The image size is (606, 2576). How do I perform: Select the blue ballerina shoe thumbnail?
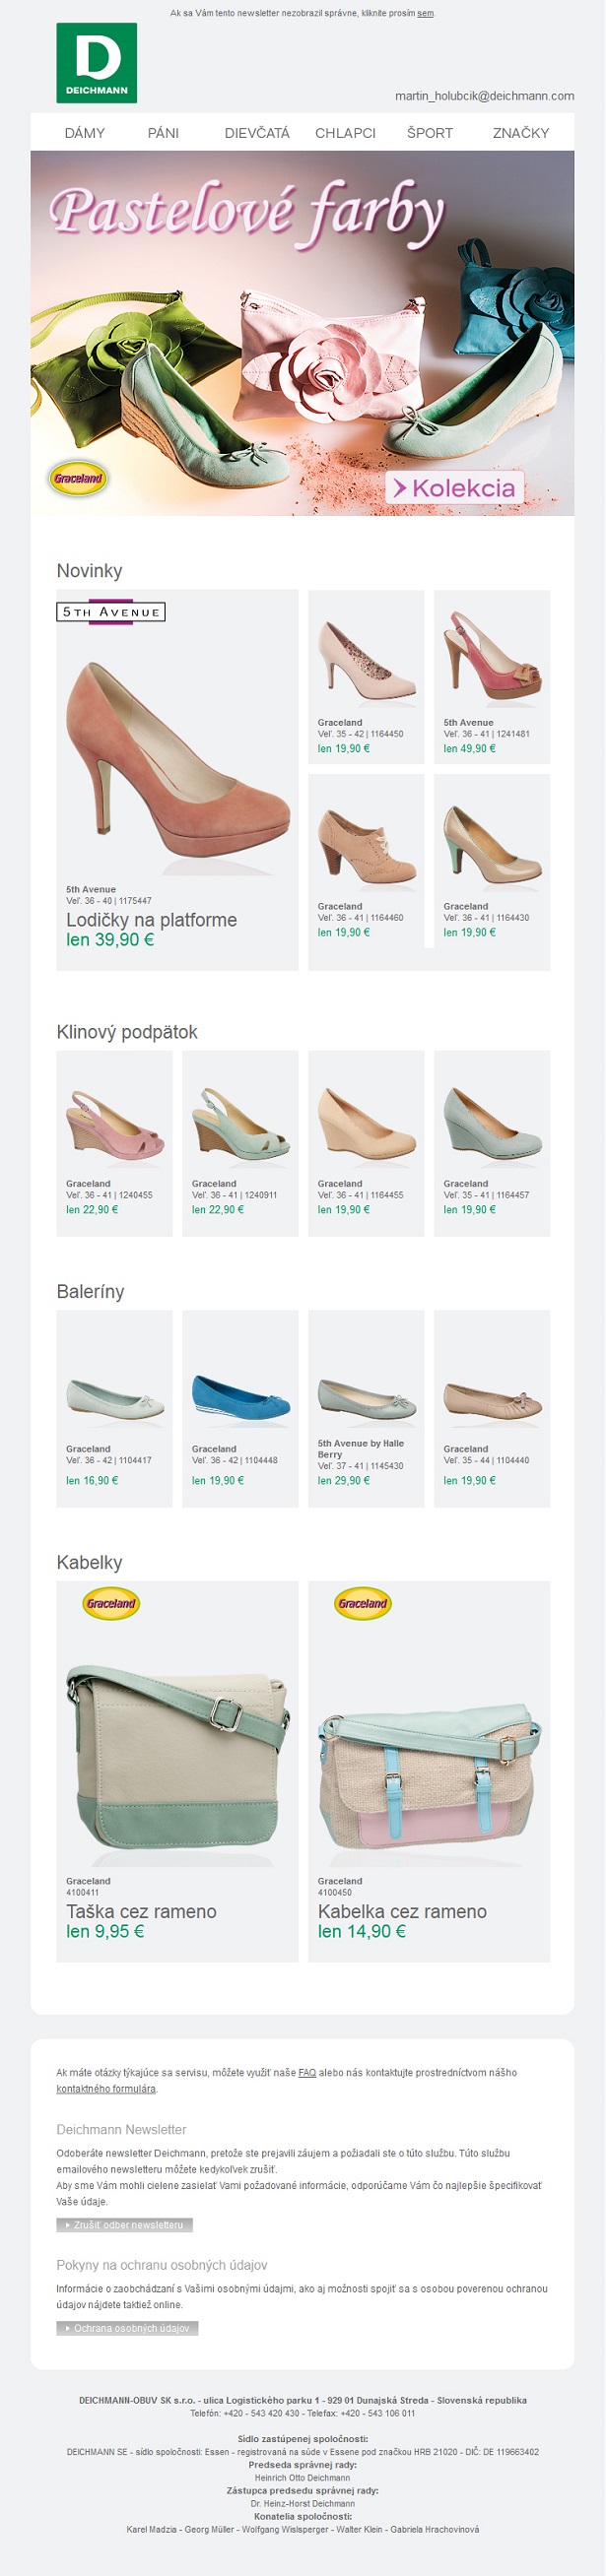pyautogui.click(x=240, y=1394)
